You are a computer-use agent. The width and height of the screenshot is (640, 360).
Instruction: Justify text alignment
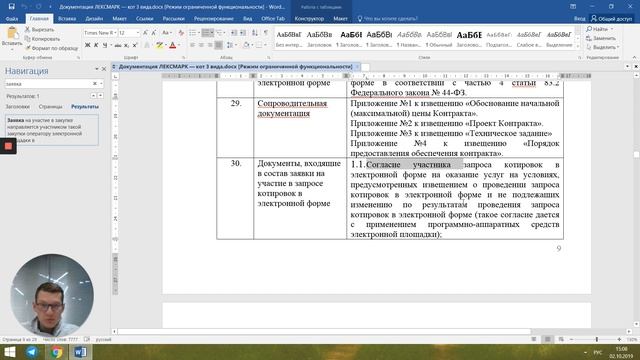click(x=219, y=45)
